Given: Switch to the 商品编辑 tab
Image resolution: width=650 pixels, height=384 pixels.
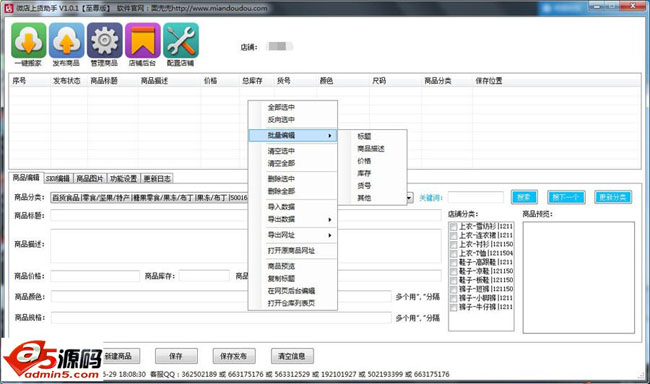Looking at the screenshot, I should pyautogui.click(x=26, y=177).
